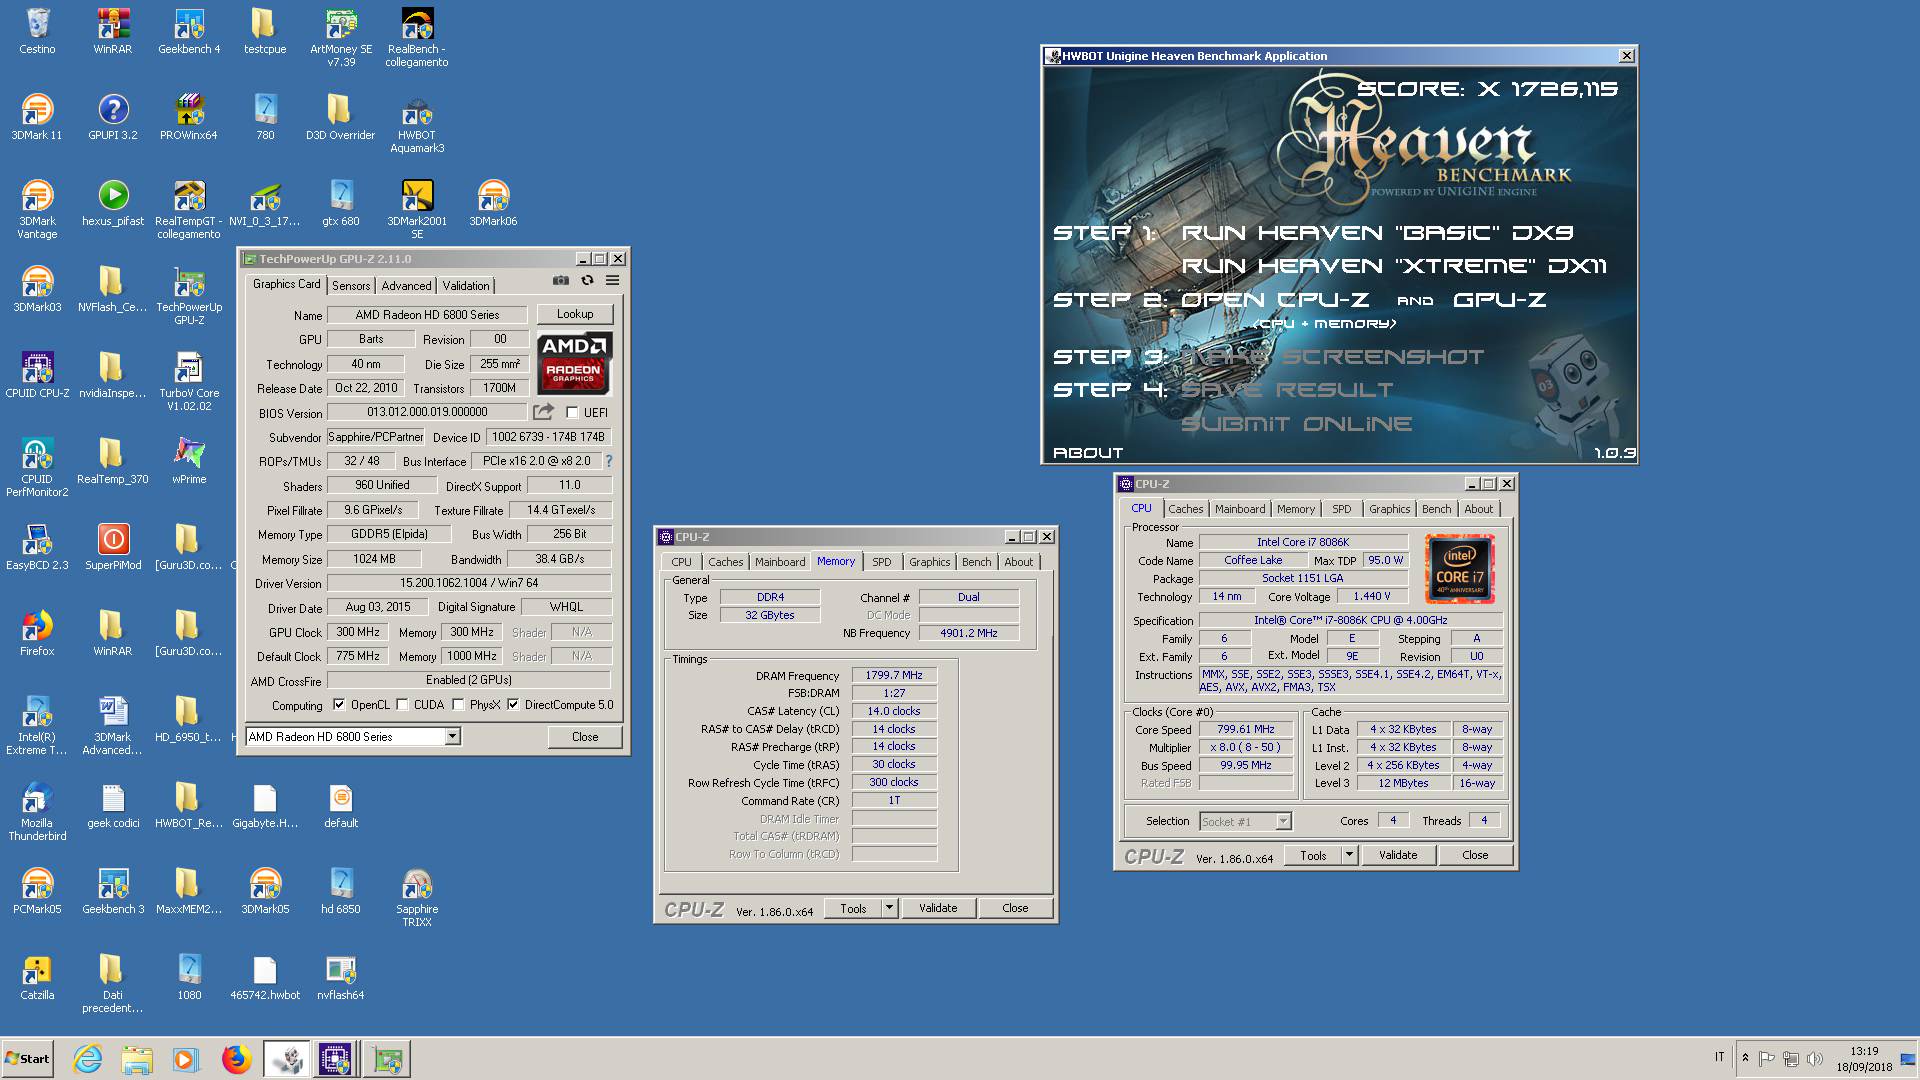
Task: Launch GPUPI 3.2 desktop icon
Action: [113, 117]
